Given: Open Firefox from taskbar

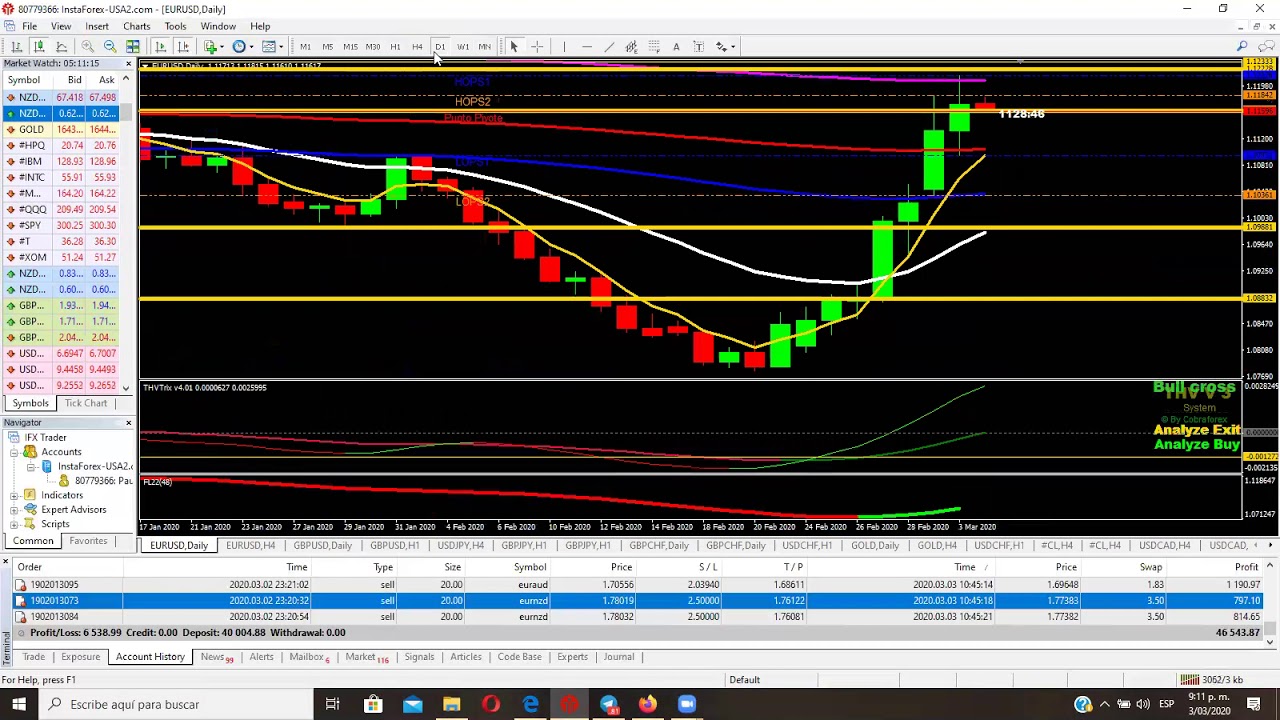Looking at the screenshot, I should click(648, 704).
